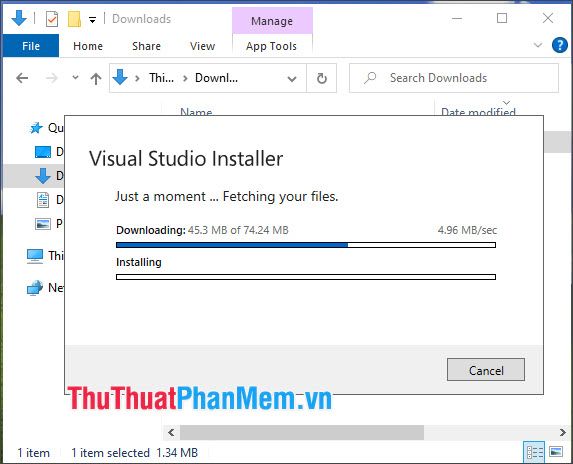Click the search magnifier icon
Image resolution: width=573 pixels, height=464 pixels.
[370, 78]
